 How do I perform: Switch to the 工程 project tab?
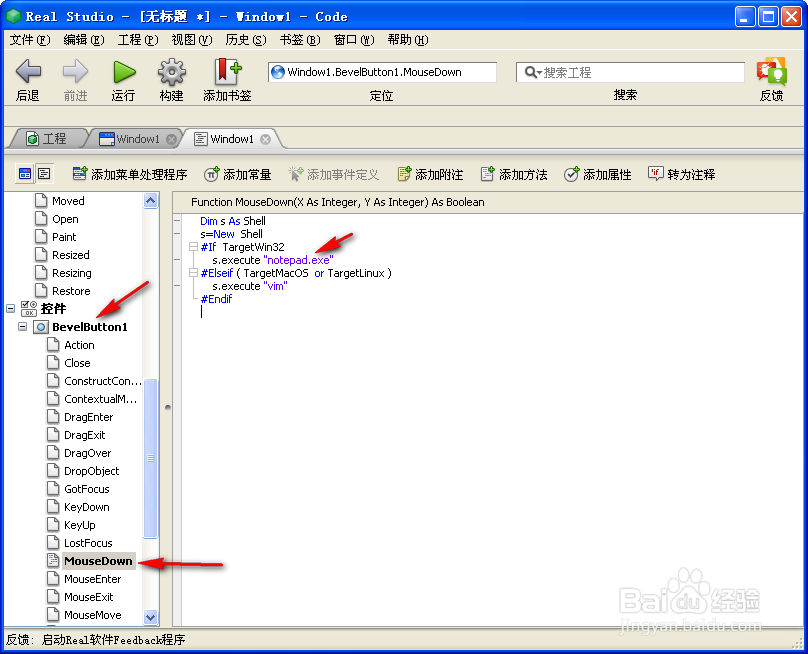47,139
